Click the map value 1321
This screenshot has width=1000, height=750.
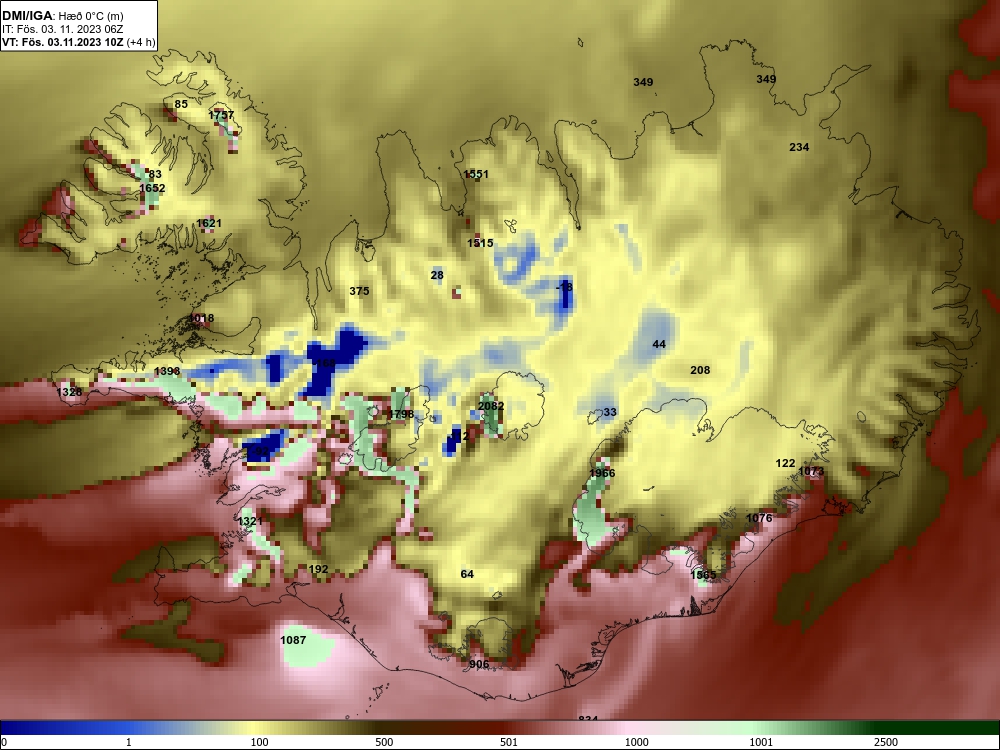(249, 521)
